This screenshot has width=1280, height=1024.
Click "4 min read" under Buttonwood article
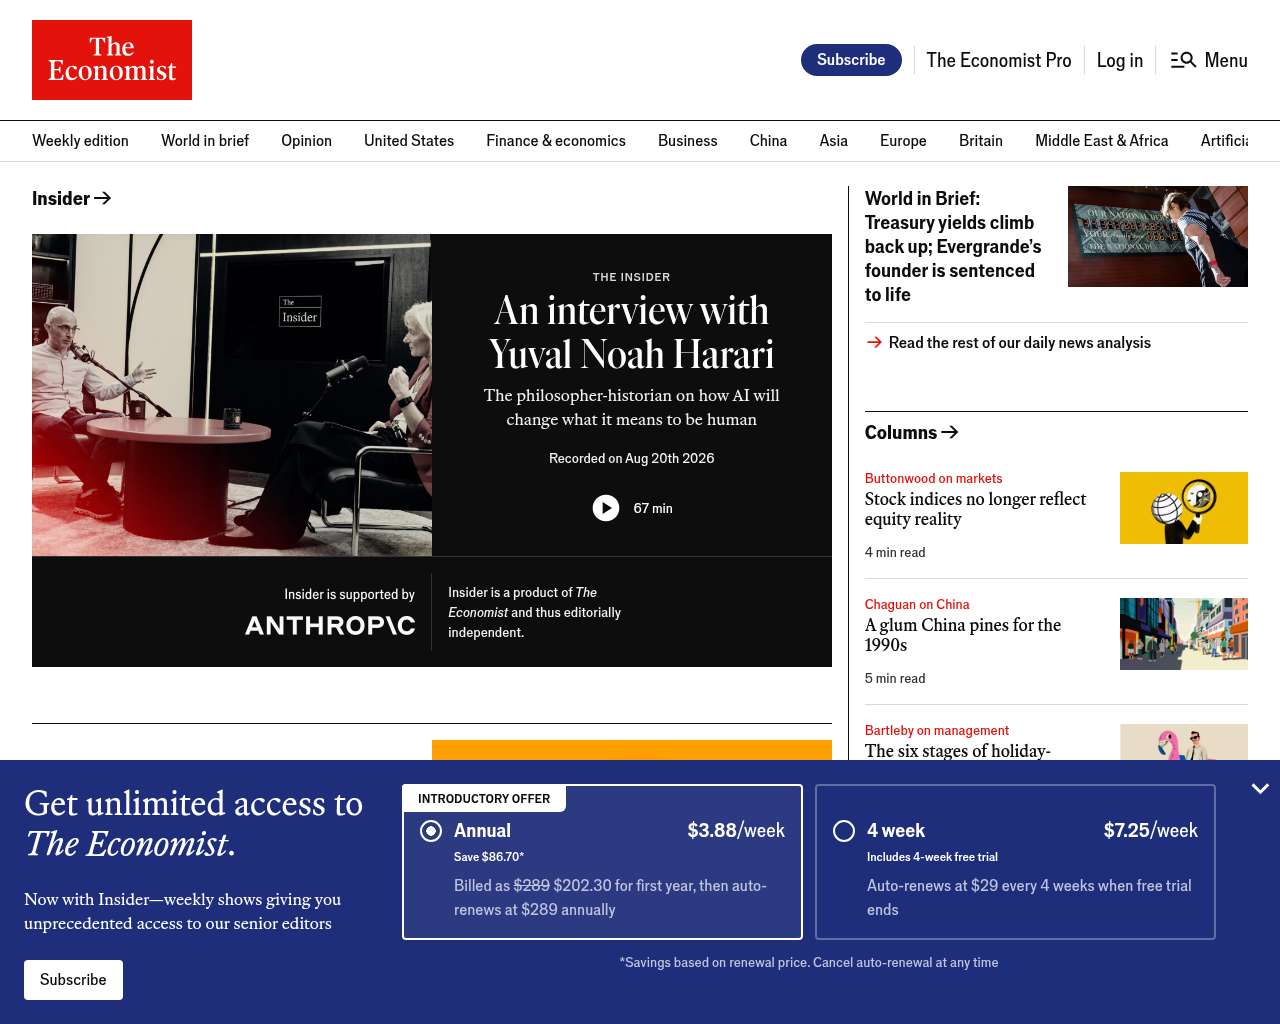coord(895,552)
